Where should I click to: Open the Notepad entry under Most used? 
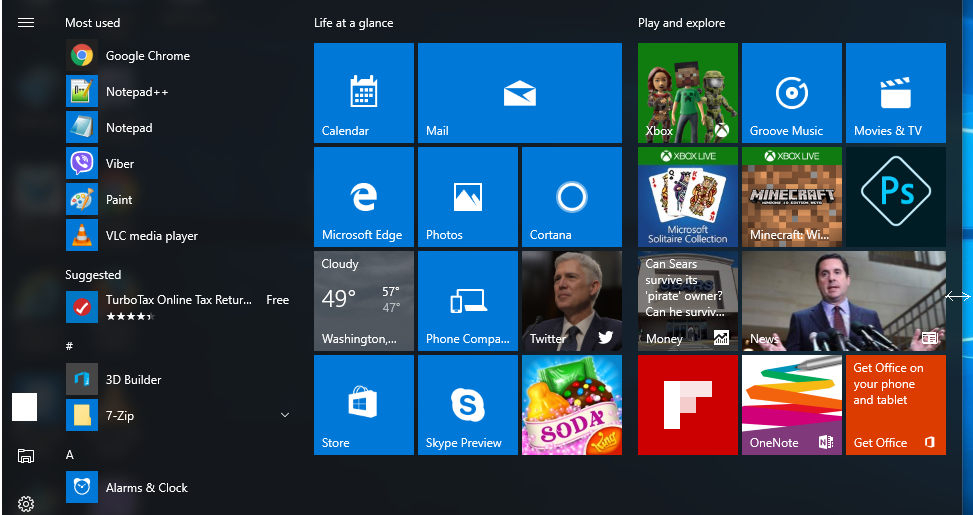click(x=179, y=128)
